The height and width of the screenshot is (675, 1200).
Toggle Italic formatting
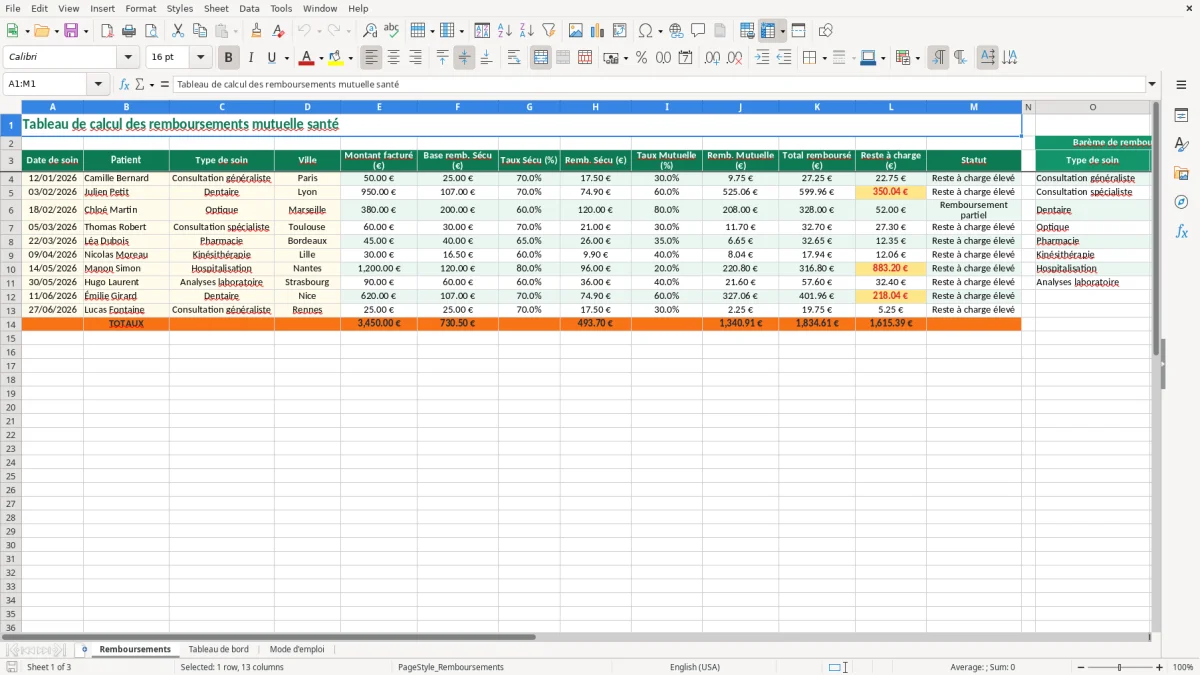(x=251, y=58)
